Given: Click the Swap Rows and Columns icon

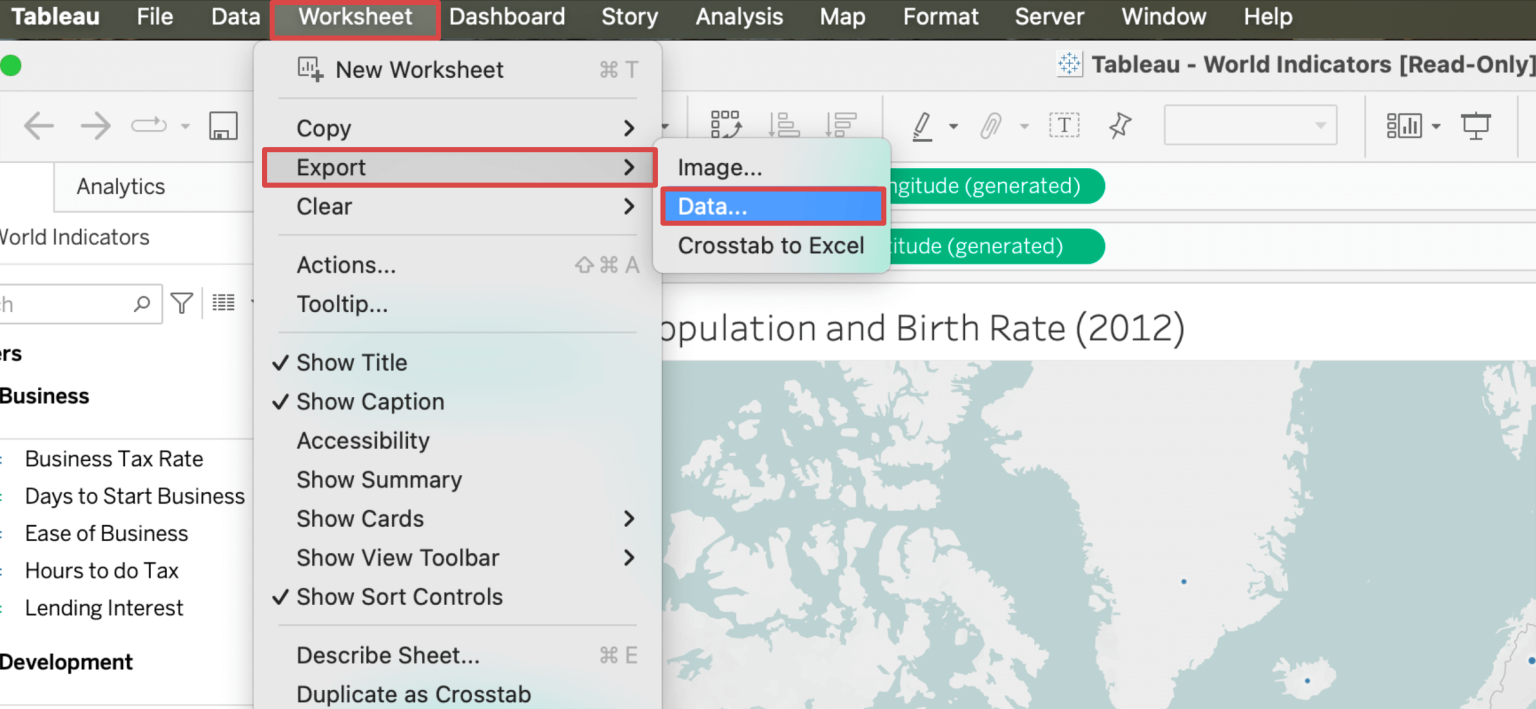Looking at the screenshot, I should (726, 125).
